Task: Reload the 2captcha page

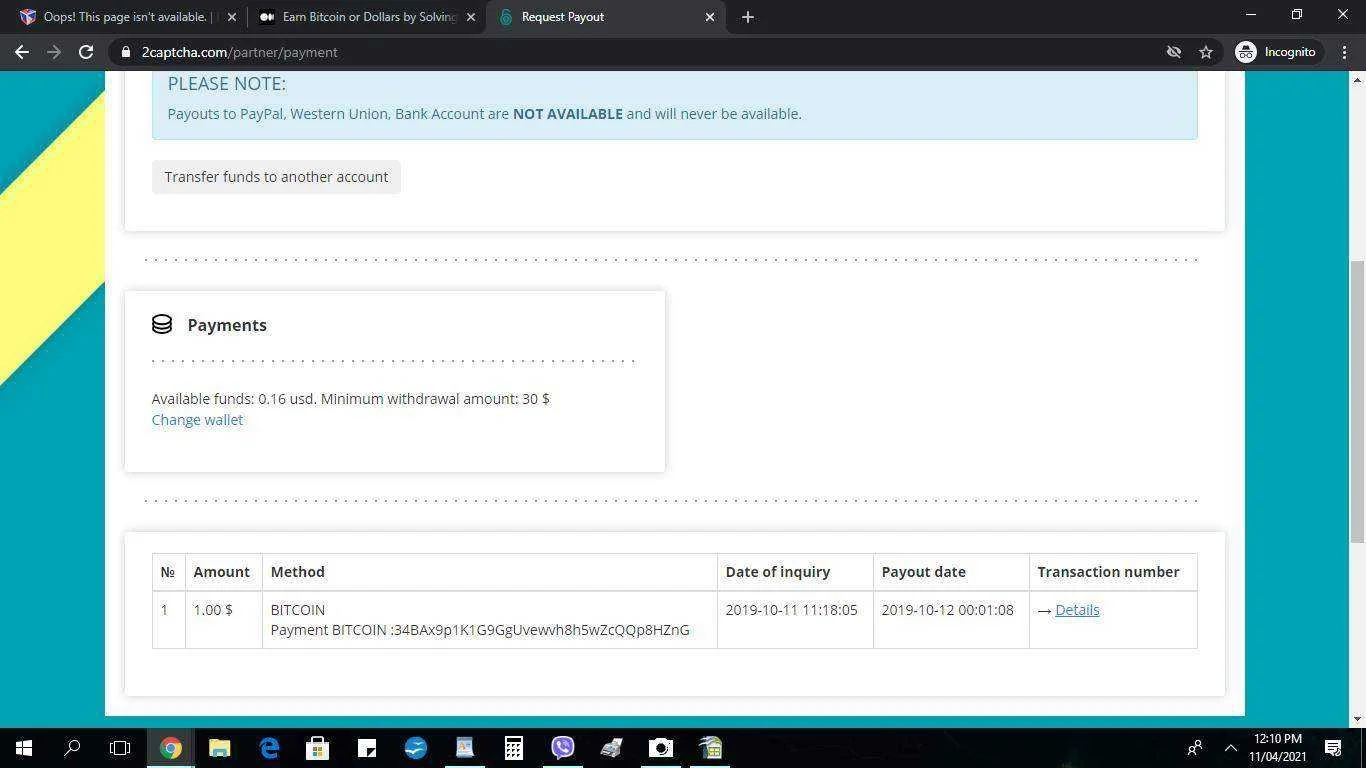Action: coord(86,52)
